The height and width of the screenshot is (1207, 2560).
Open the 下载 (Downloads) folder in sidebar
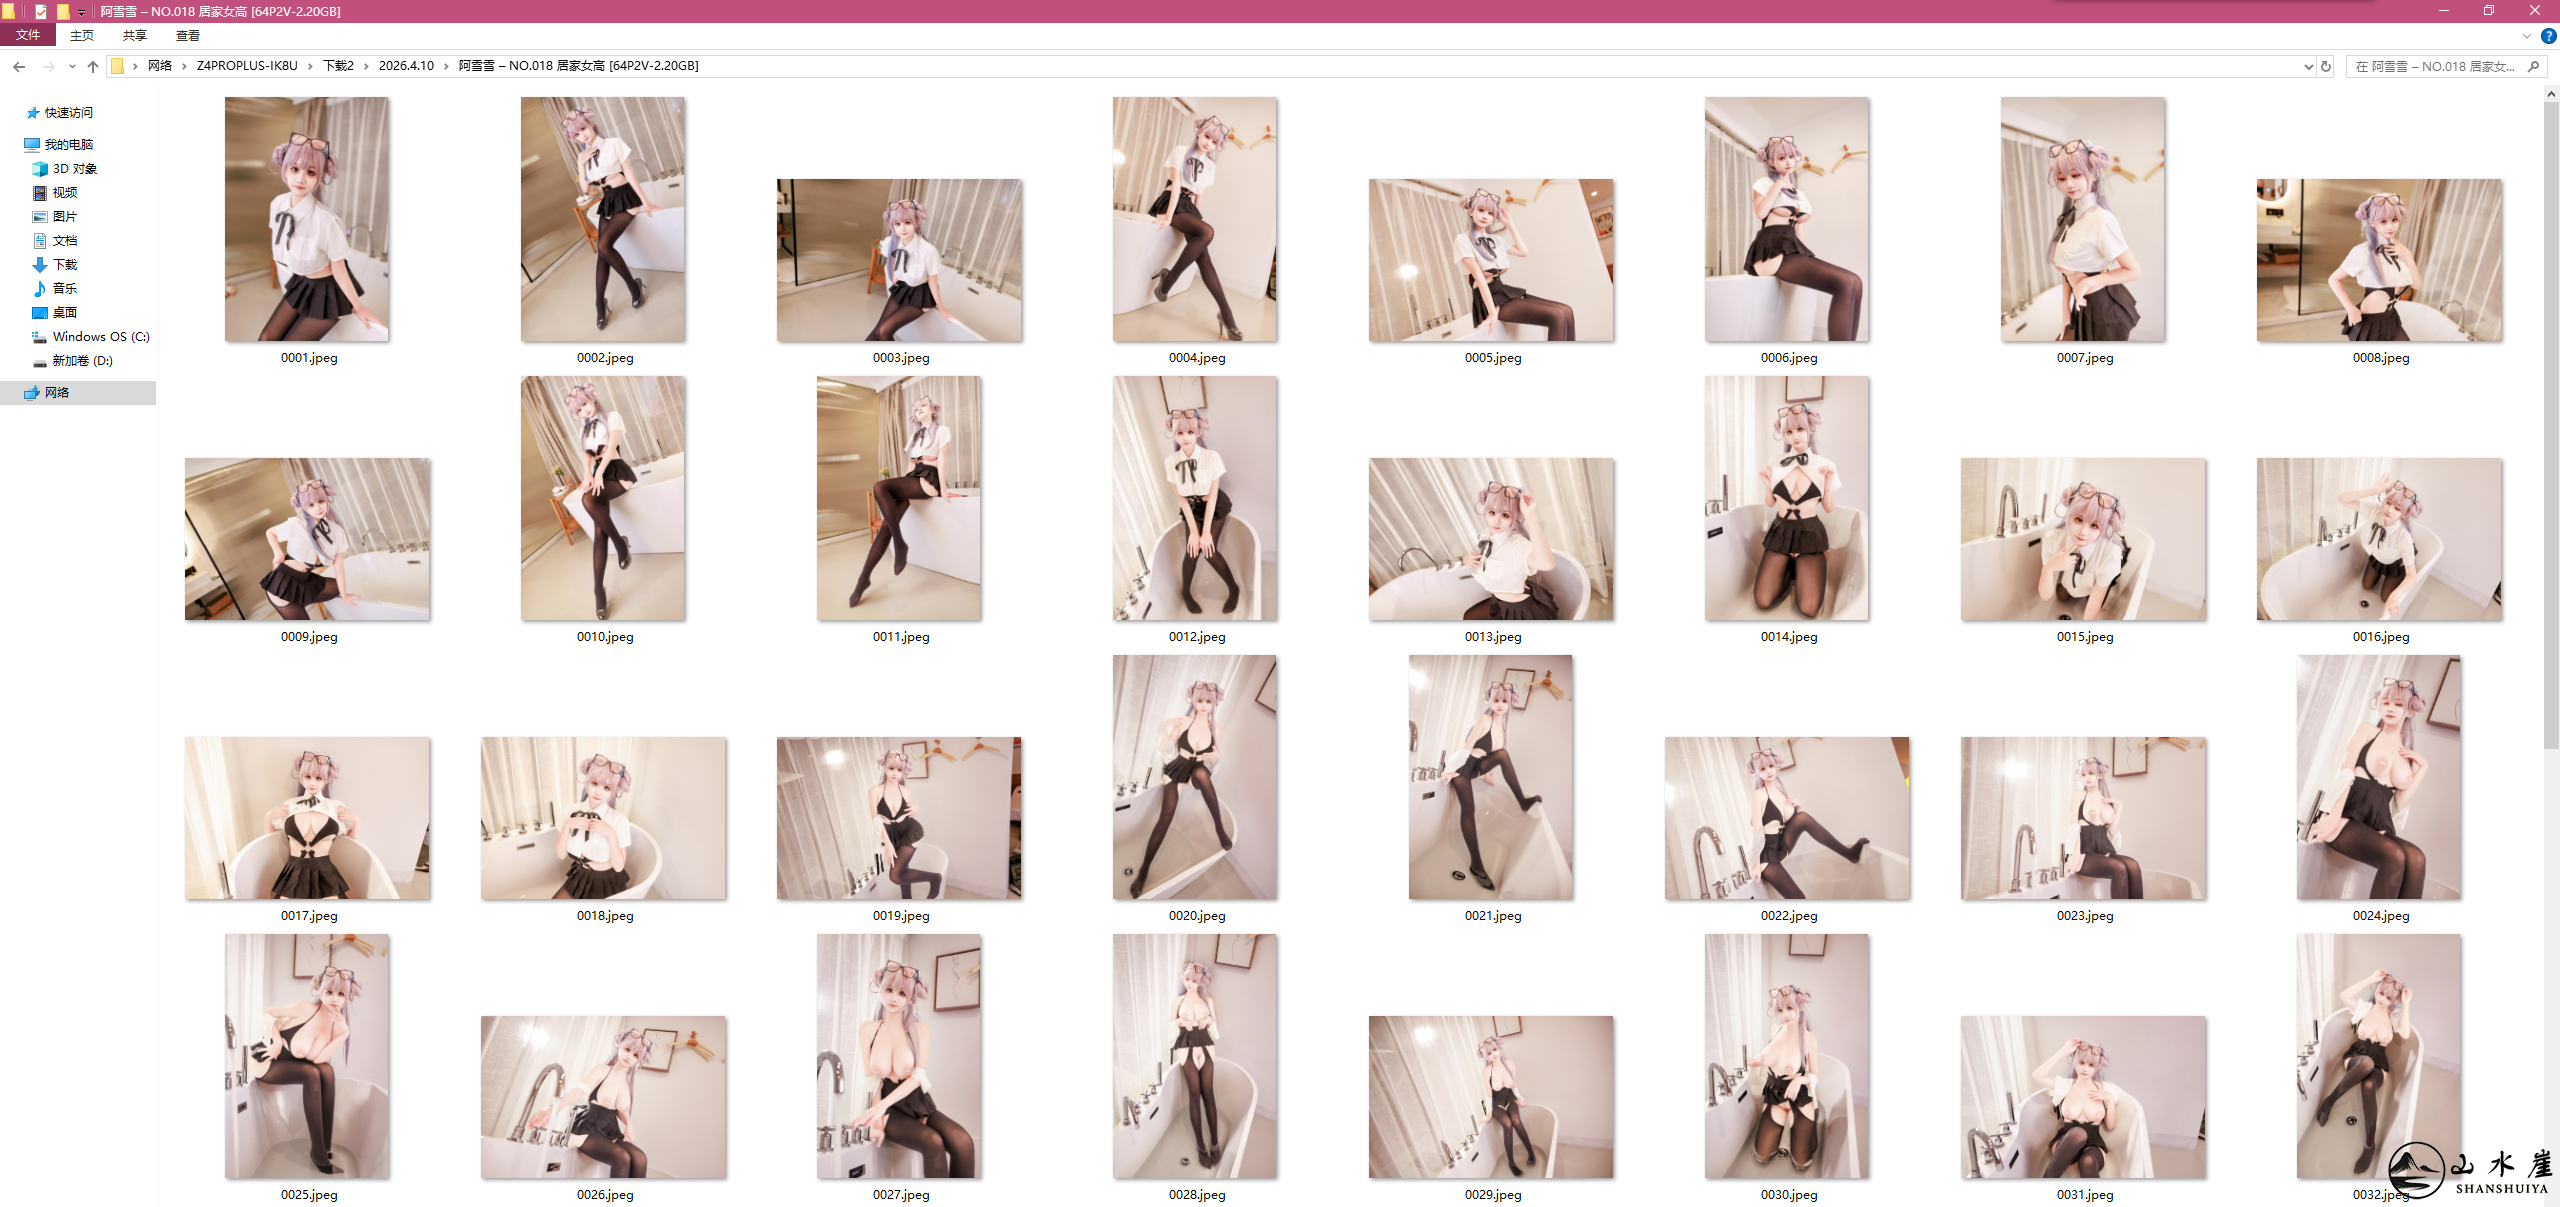tap(66, 264)
